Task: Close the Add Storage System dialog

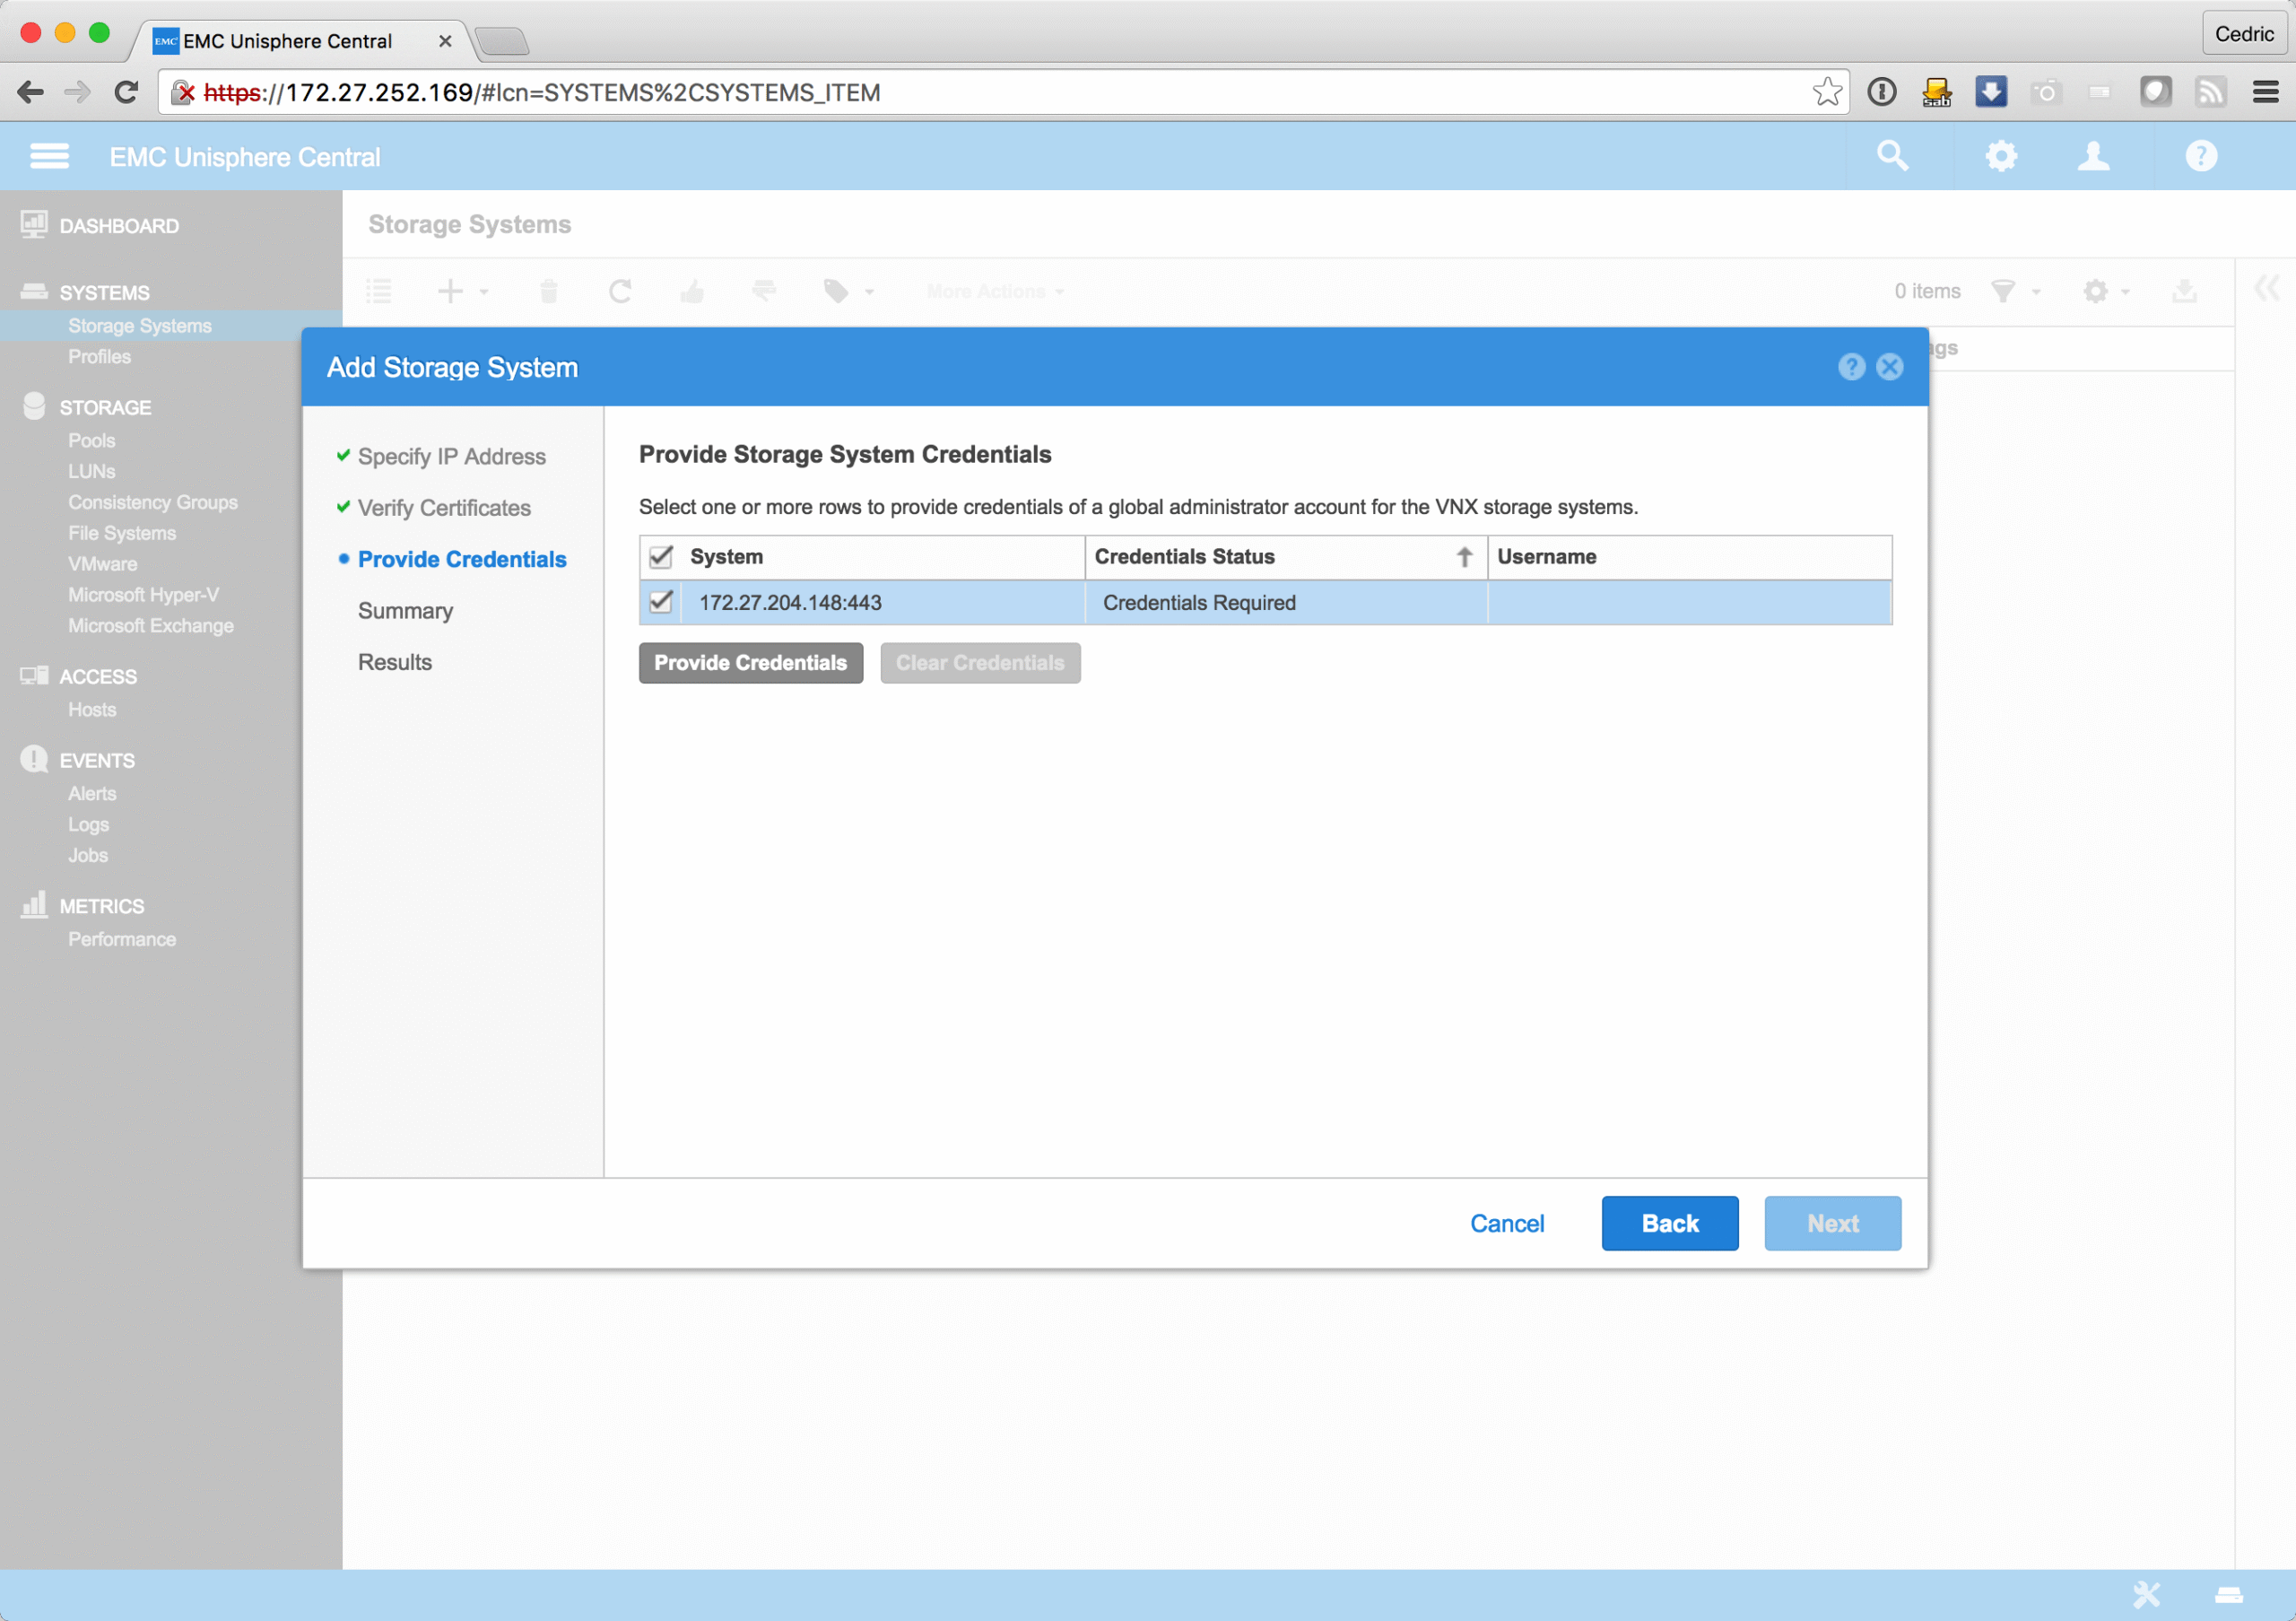Action: (x=1889, y=367)
